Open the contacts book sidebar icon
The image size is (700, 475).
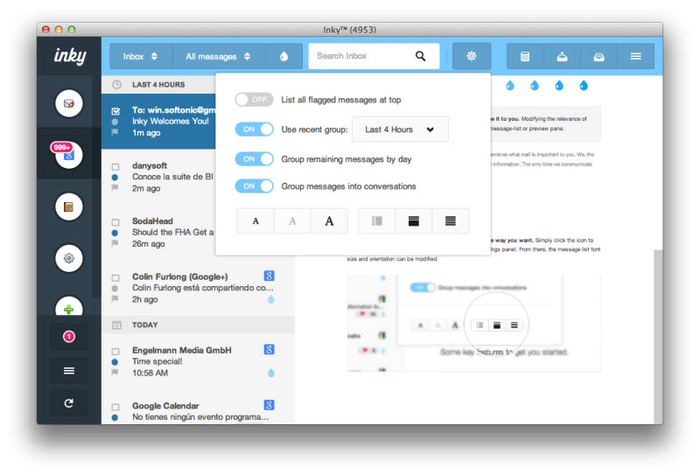tap(69, 207)
